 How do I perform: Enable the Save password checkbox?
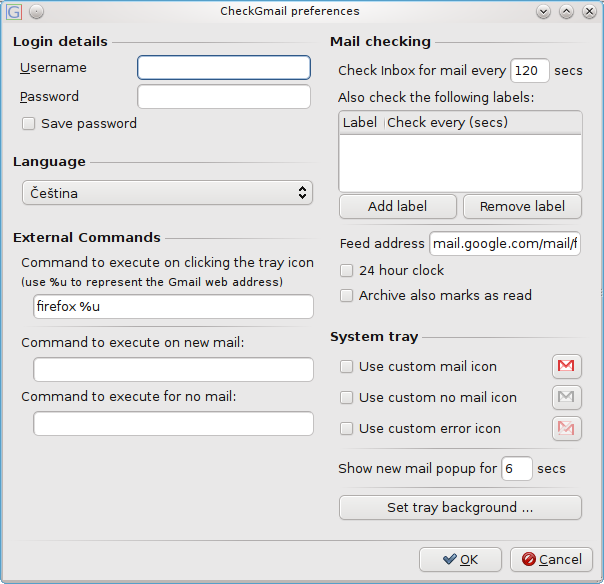coord(29,124)
